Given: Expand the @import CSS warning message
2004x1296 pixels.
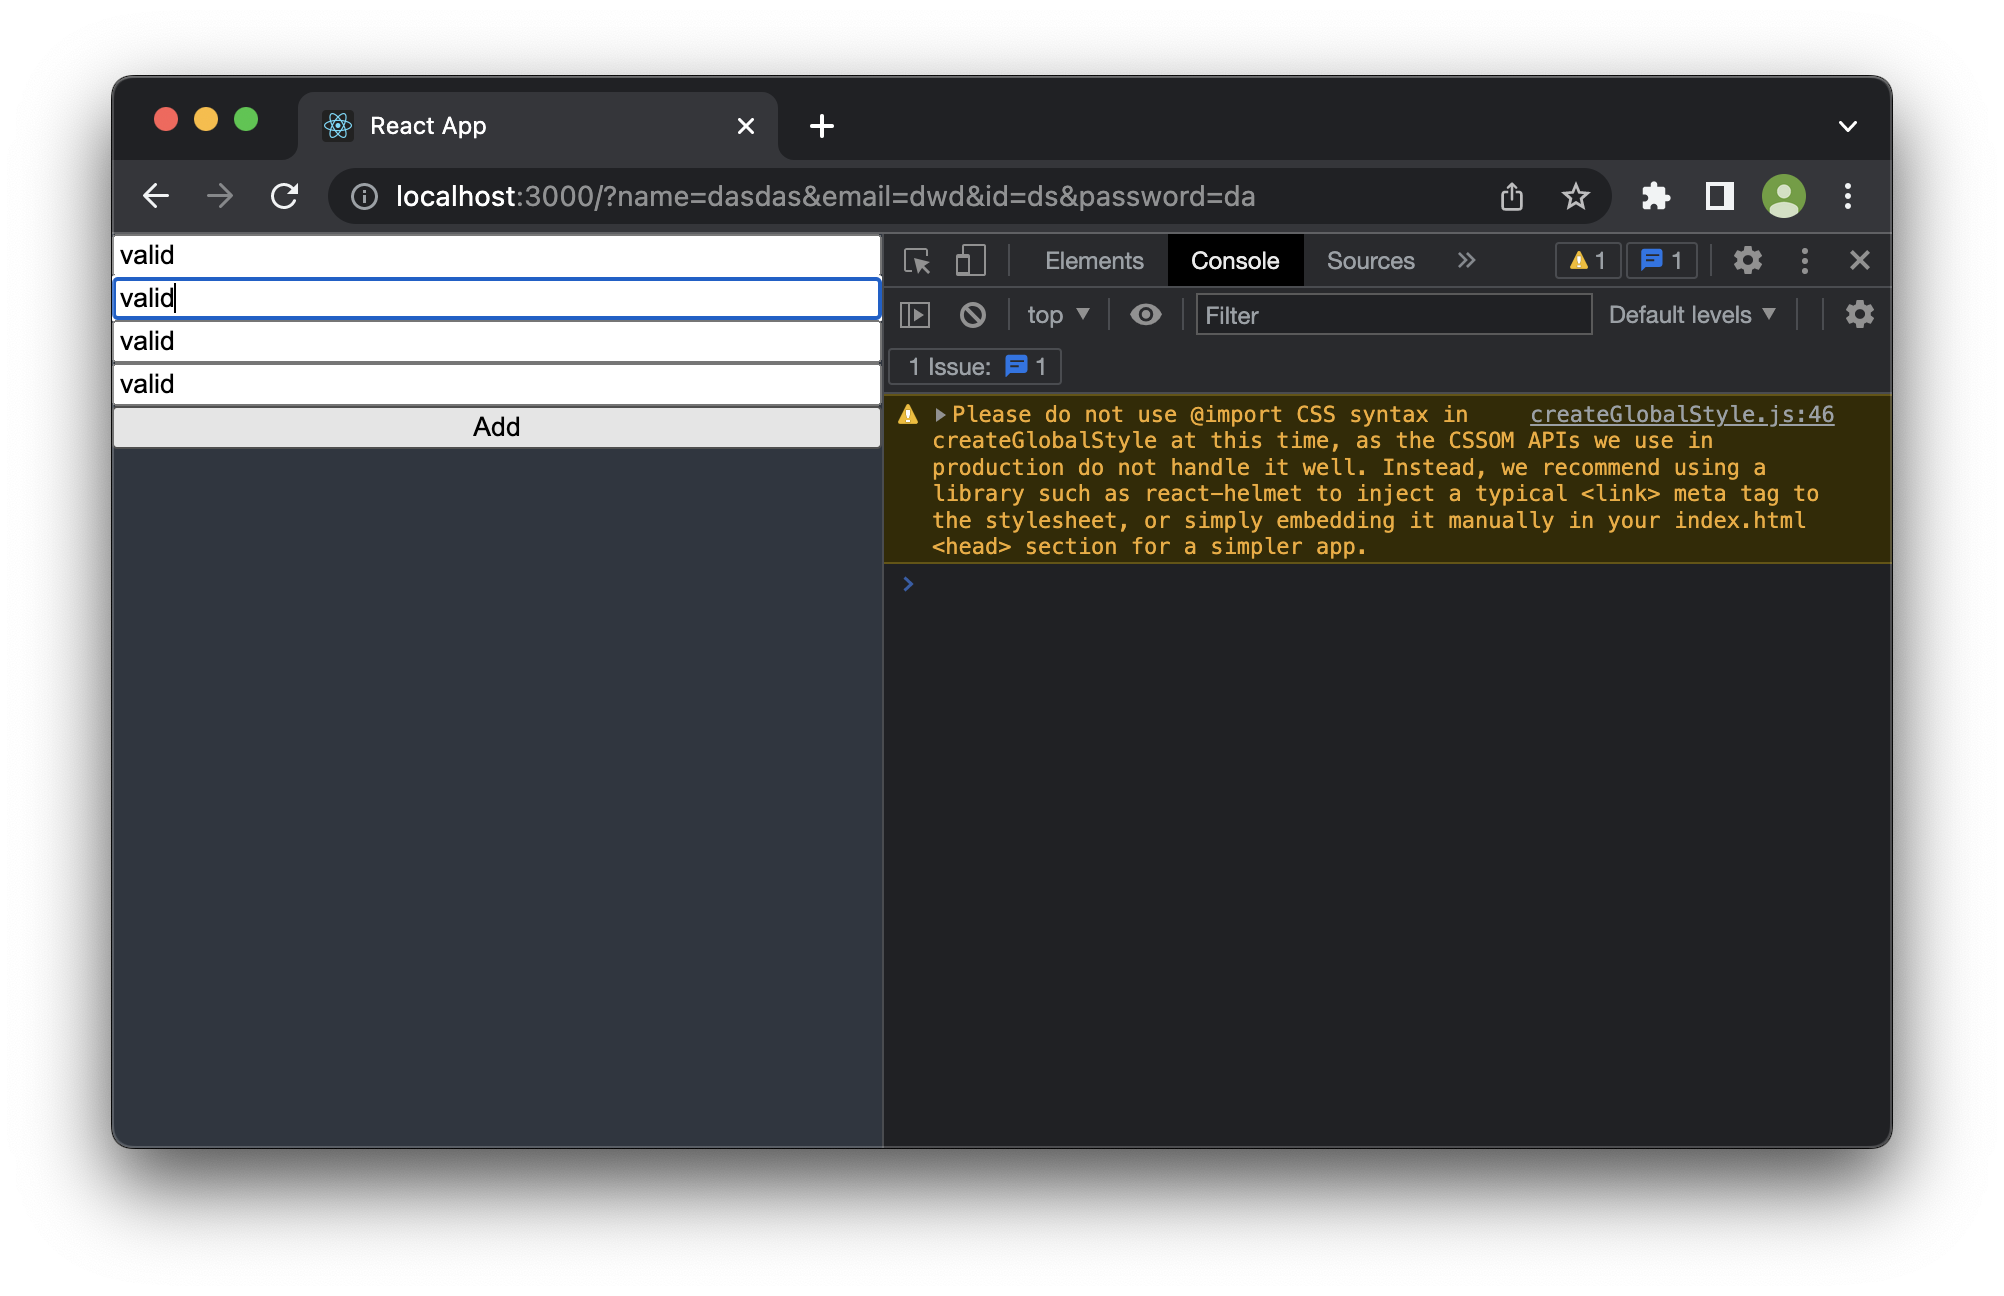Looking at the screenshot, I should coord(938,414).
